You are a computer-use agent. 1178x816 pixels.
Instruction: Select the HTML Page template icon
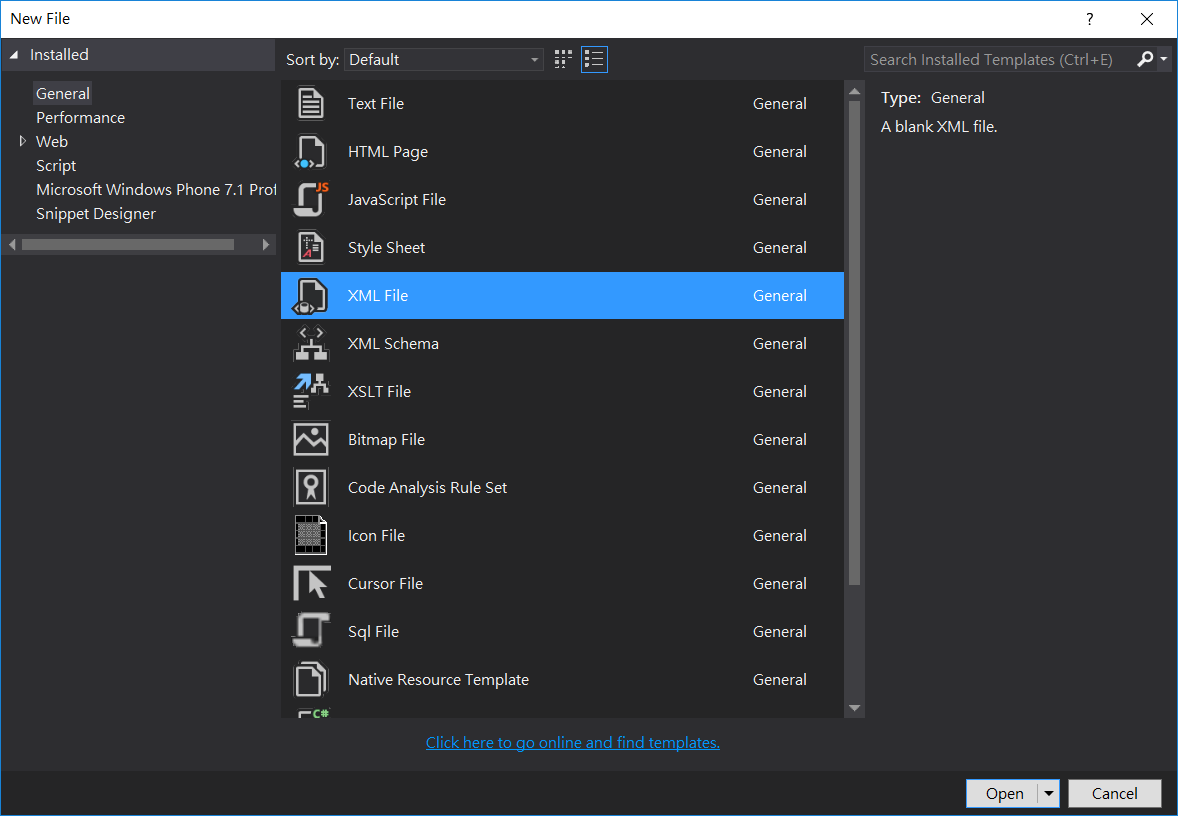coord(310,152)
